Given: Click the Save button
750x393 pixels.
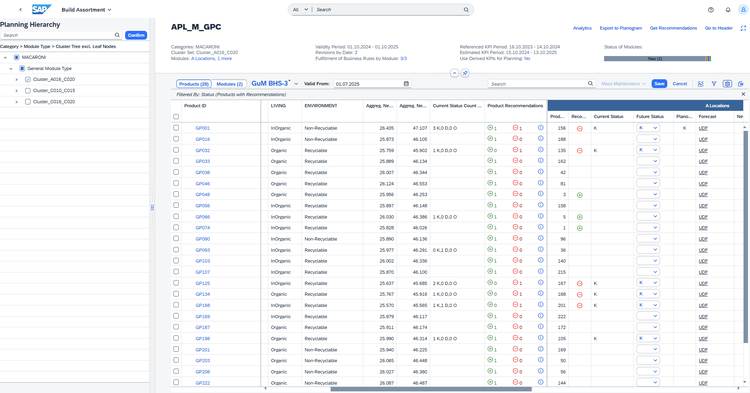Looking at the screenshot, I should coord(659,84).
